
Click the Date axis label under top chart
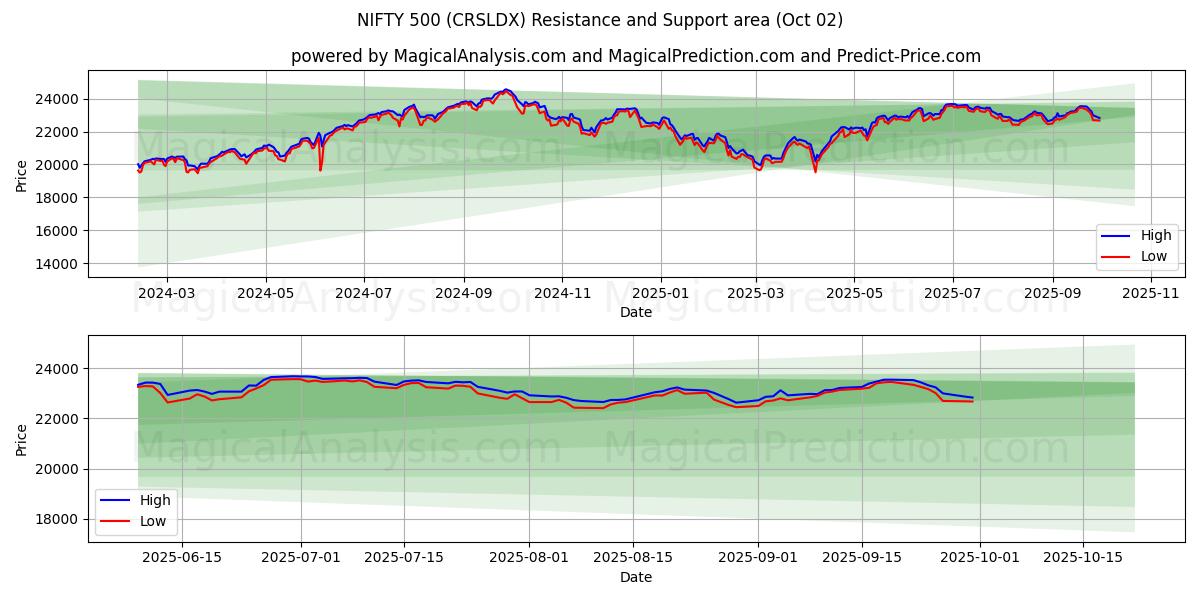click(635, 312)
